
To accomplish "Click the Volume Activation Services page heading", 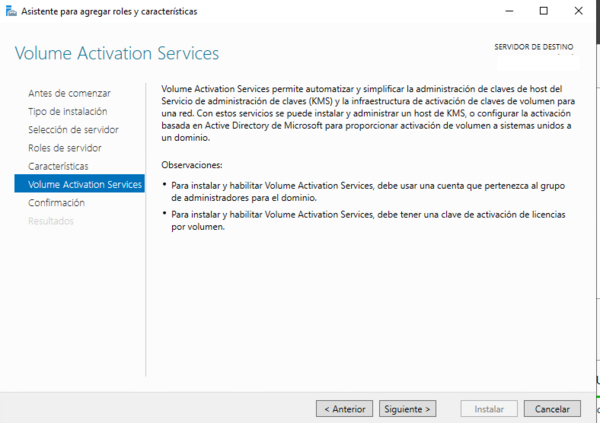I will point(117,53).
